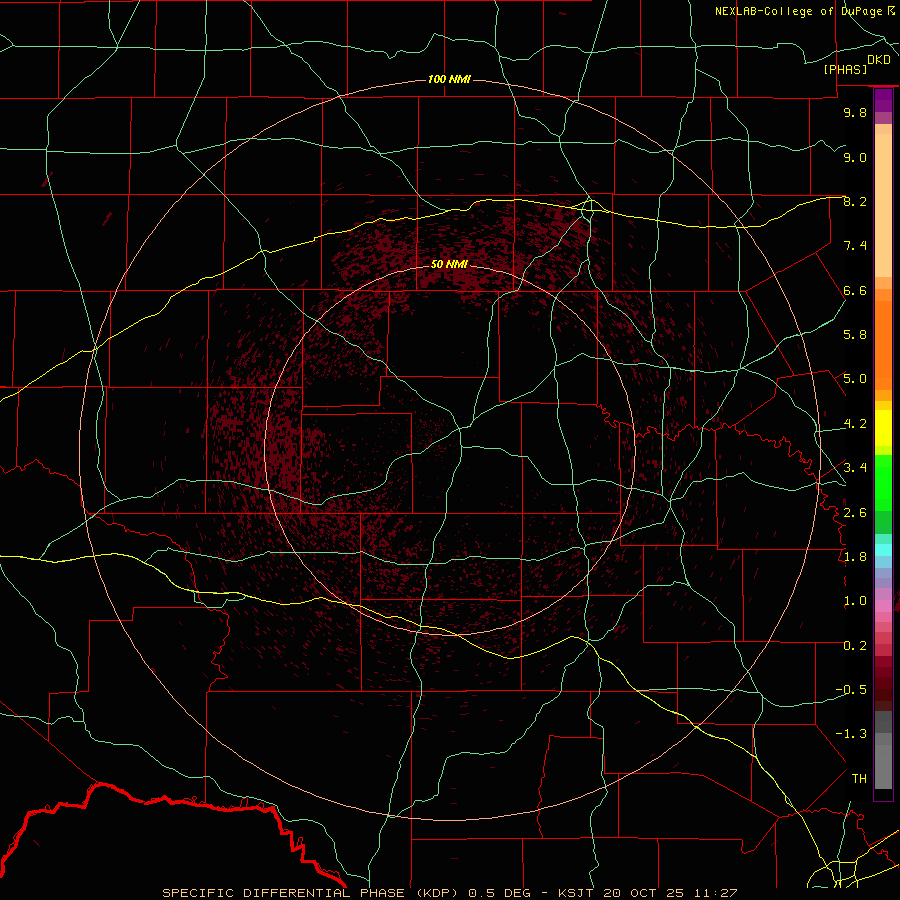Image resolution: width=900 pixels, height=900 pixels.
Task: Pick the yellow segment of the color bar
Action: pos(883,428)
